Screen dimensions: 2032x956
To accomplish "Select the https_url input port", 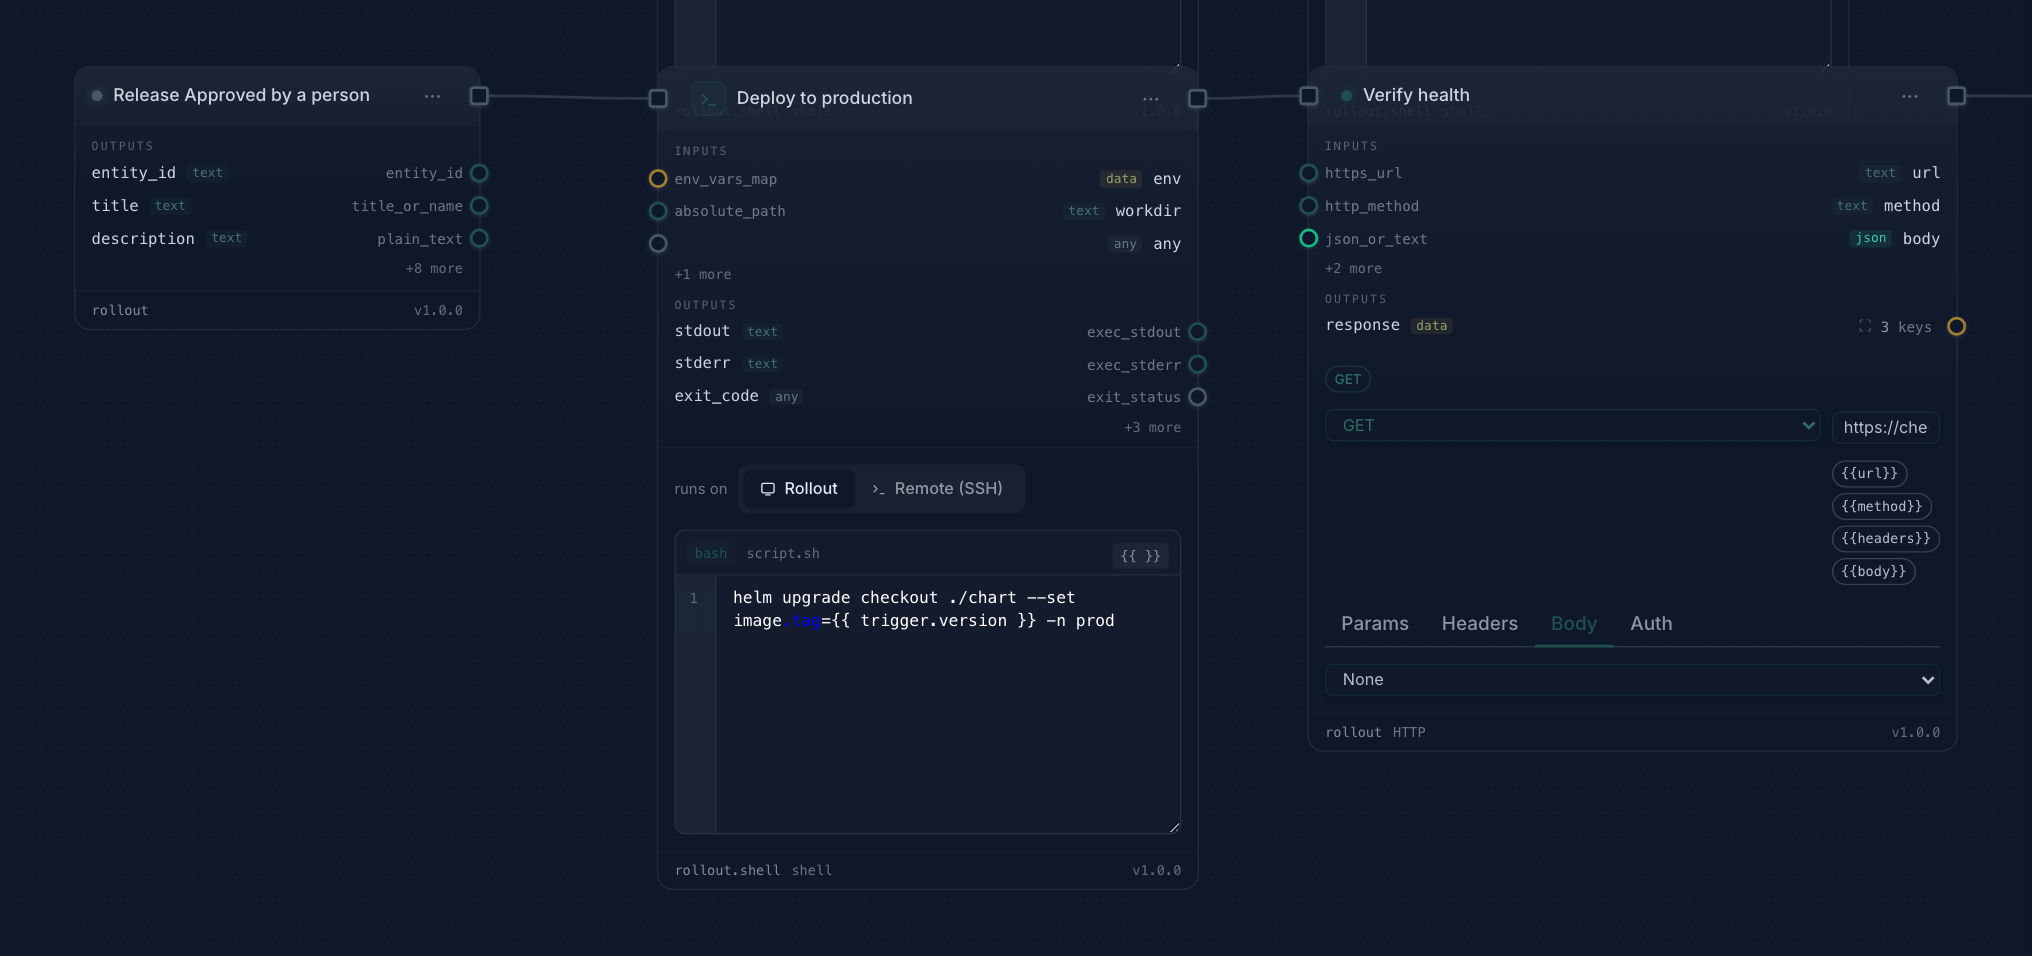I will pos(1308,173).
